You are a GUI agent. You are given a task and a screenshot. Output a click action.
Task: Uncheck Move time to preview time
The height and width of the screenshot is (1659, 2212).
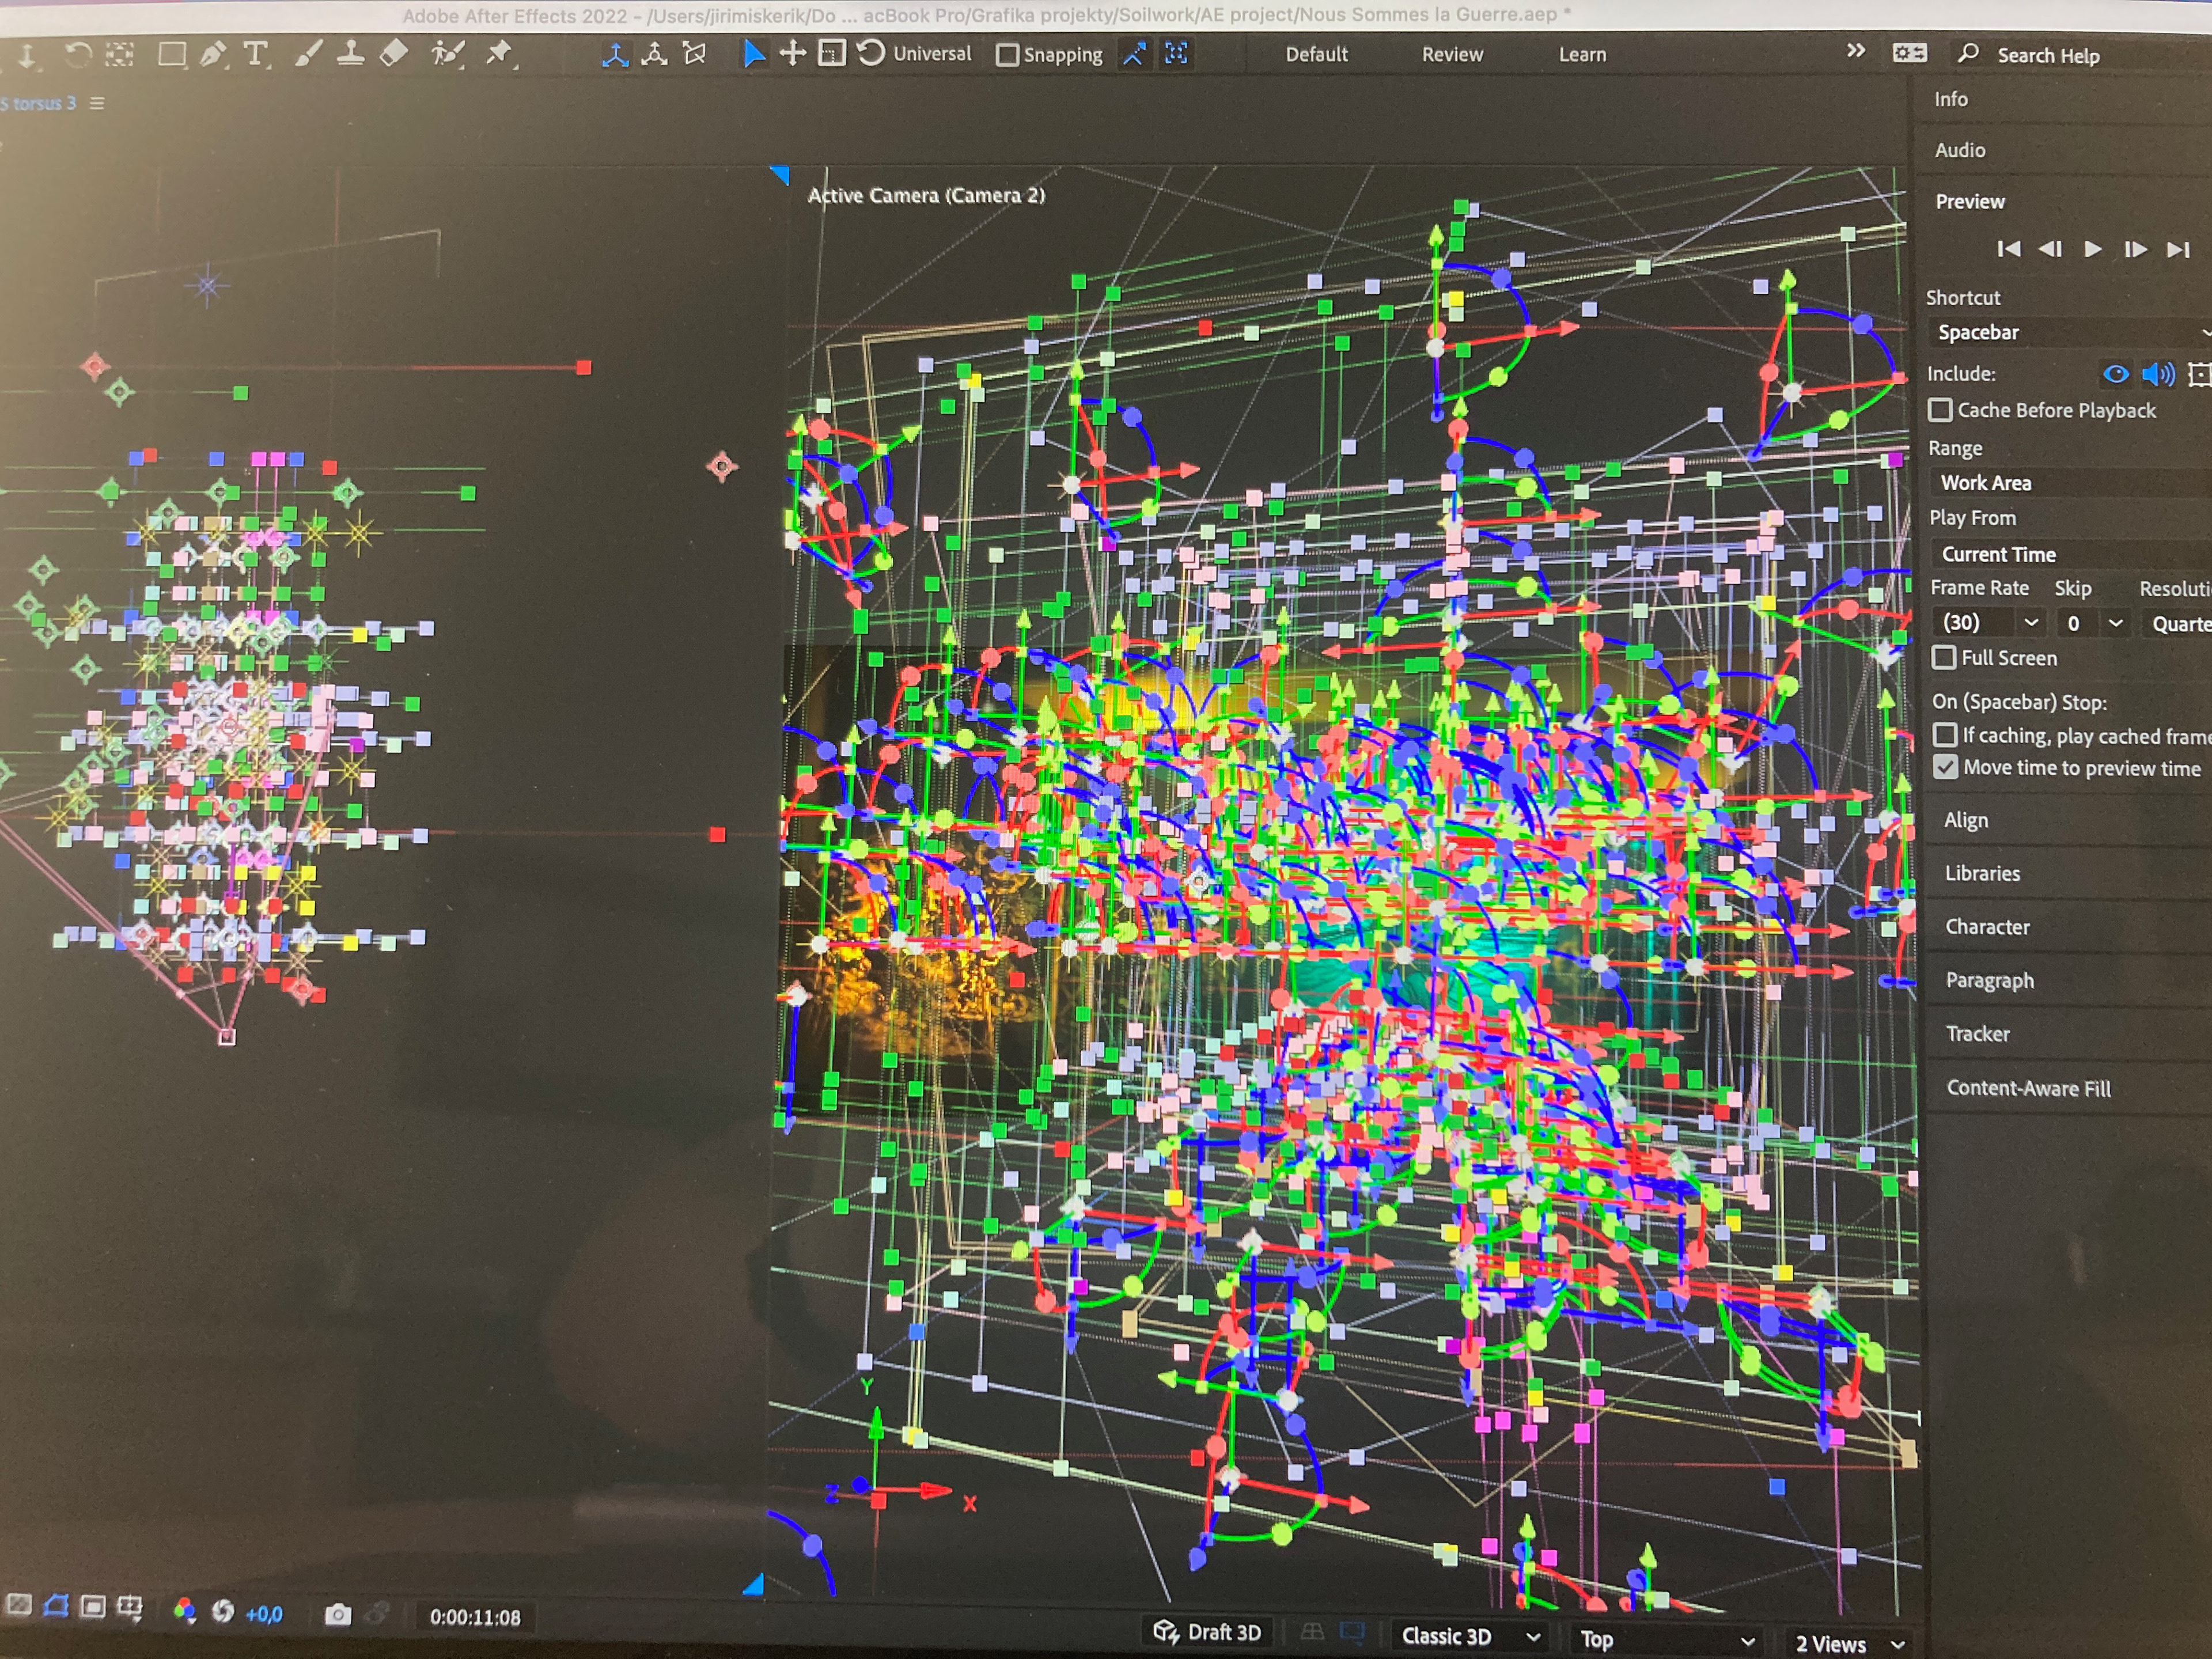[1946, 768]
